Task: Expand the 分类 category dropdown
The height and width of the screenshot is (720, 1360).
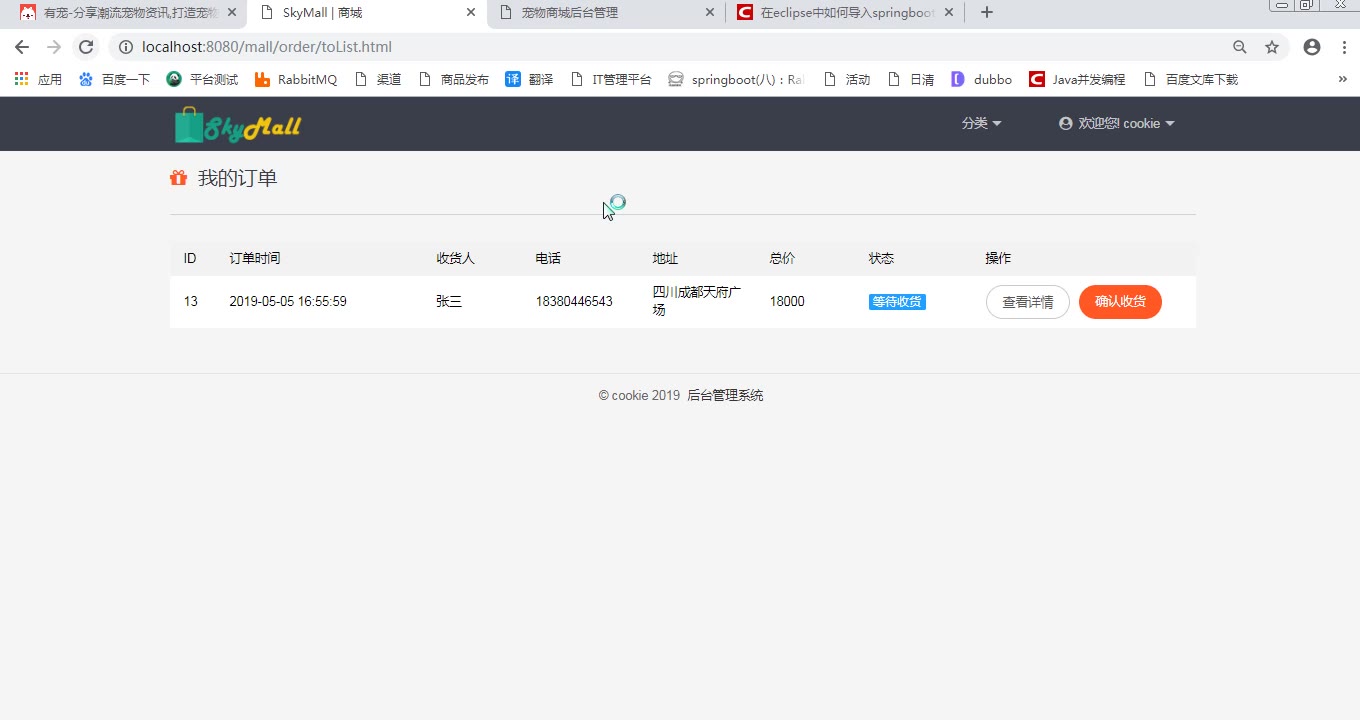Action: [981, 123]
